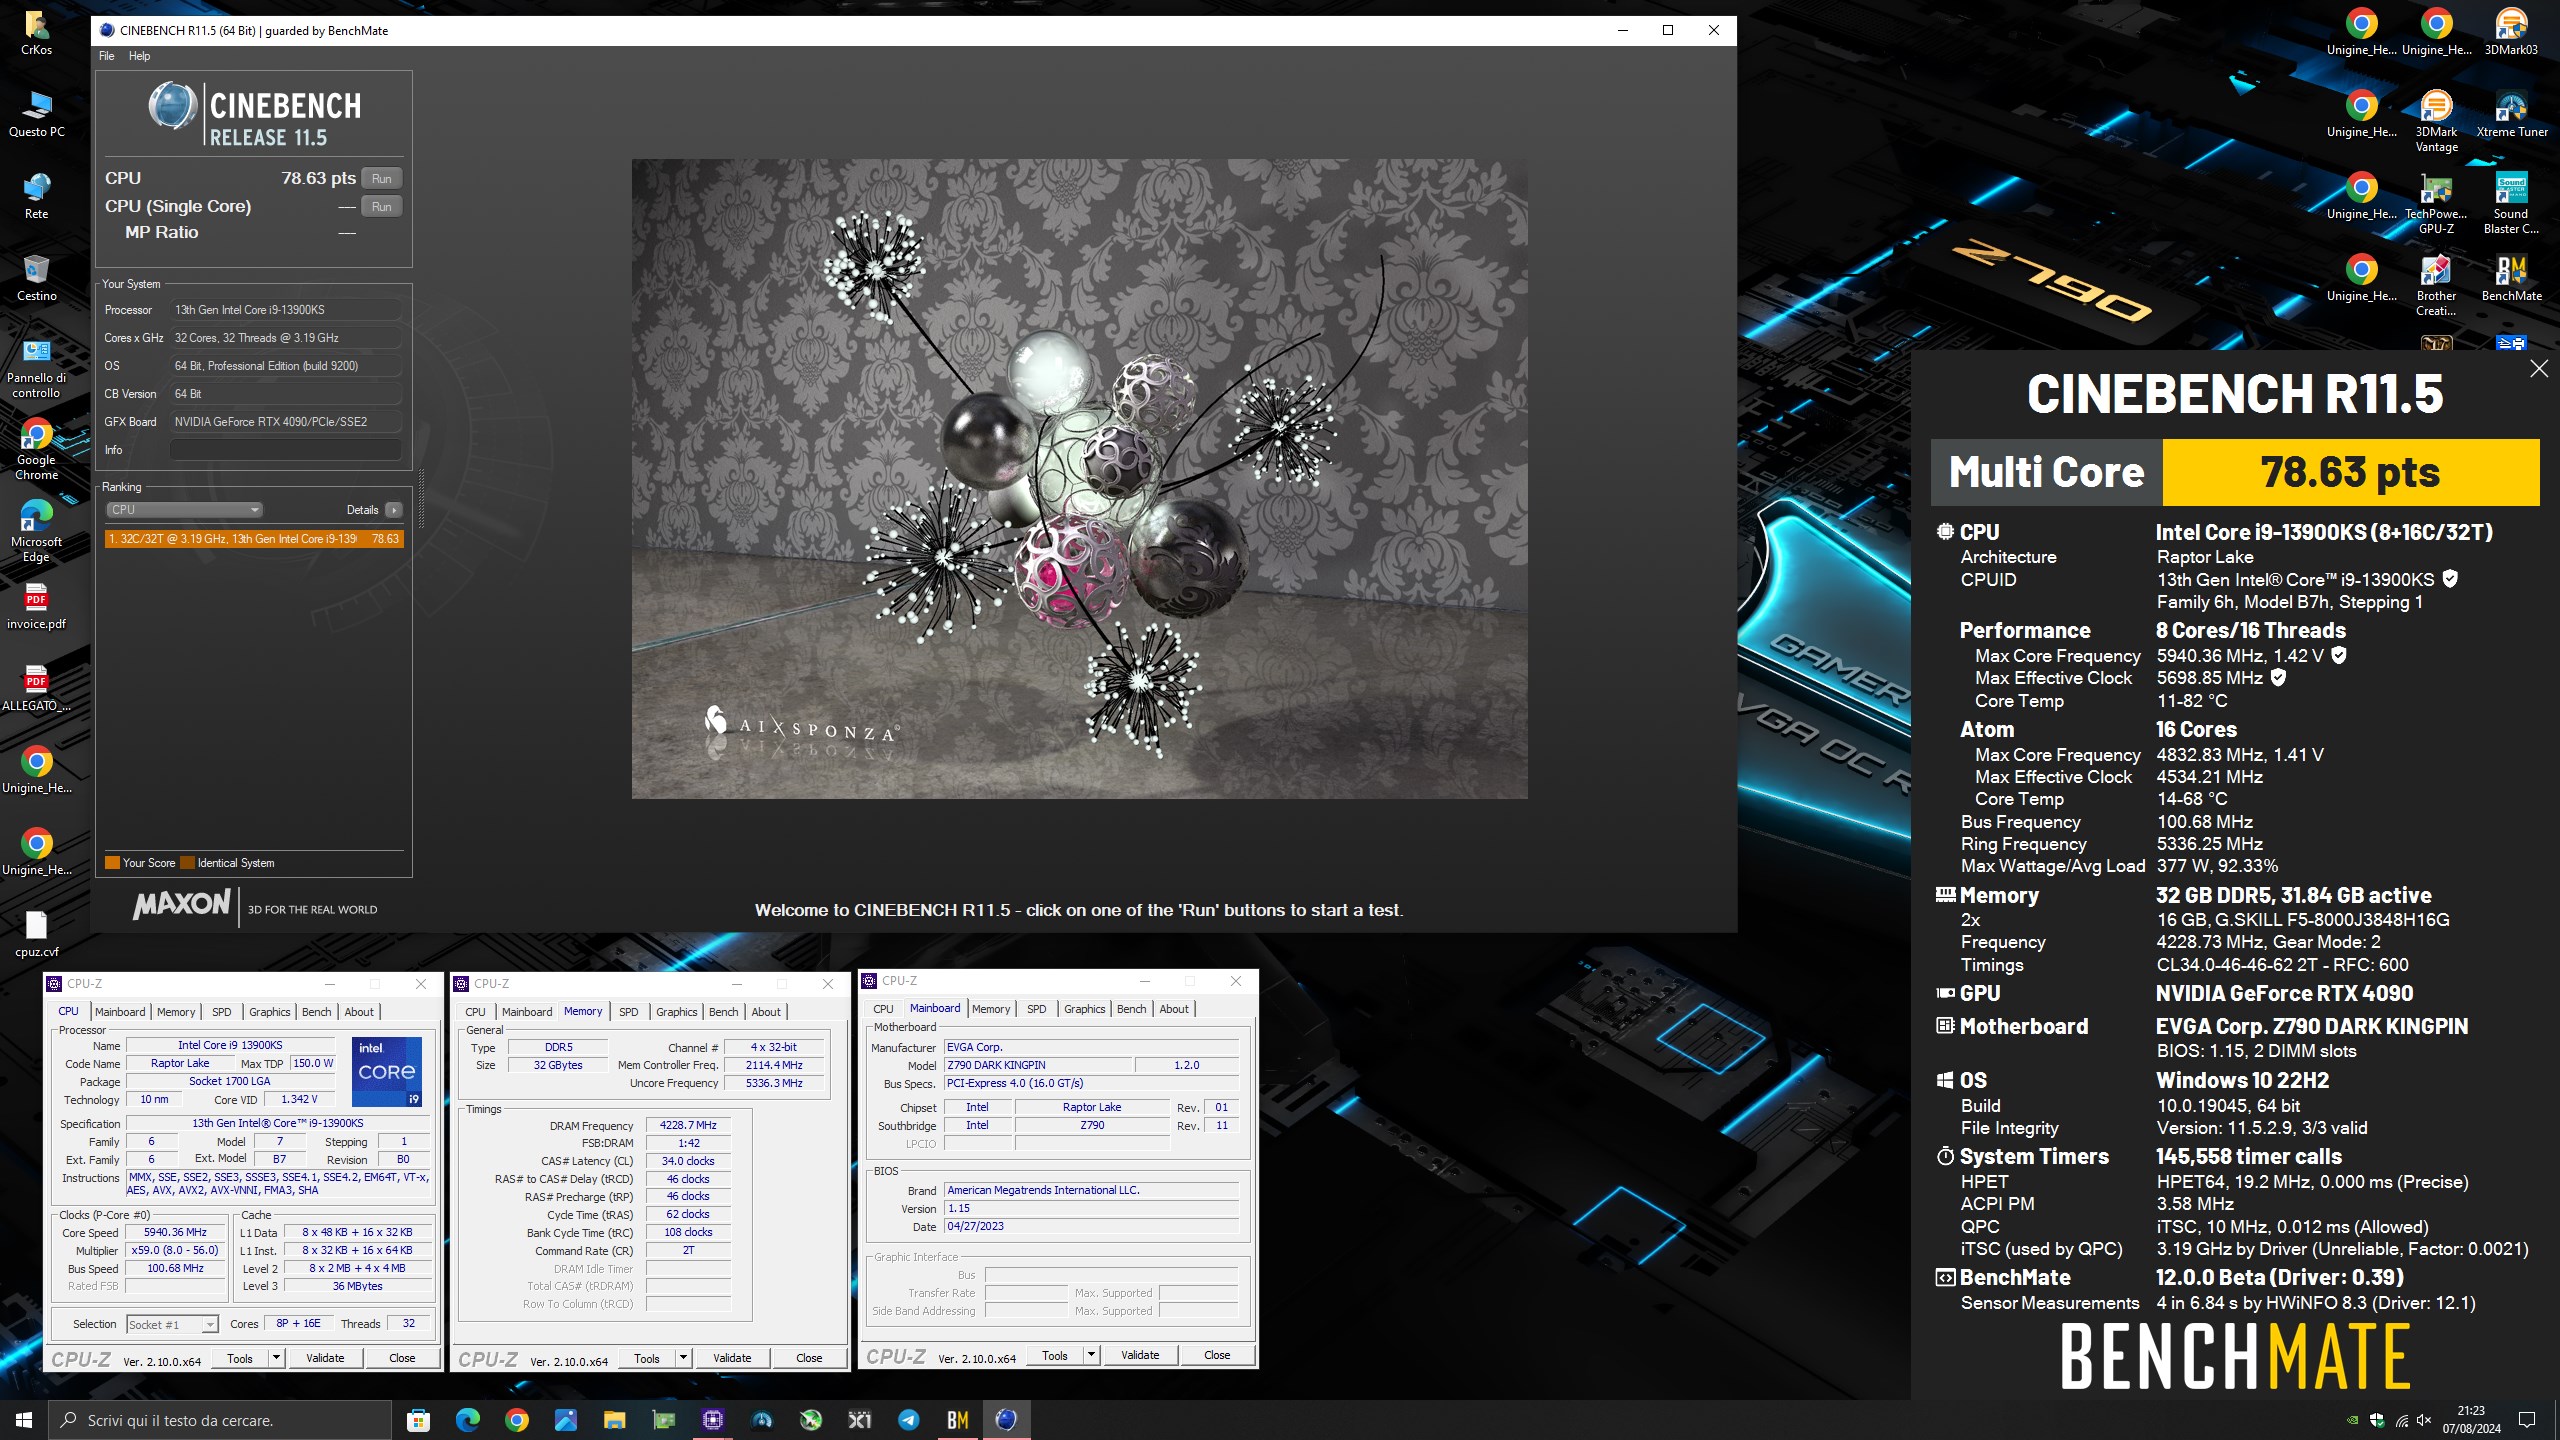Open Bench tab in first CPU-Z window
The width and height of the screenshot is (2560, 1440).
point(316,1012)
